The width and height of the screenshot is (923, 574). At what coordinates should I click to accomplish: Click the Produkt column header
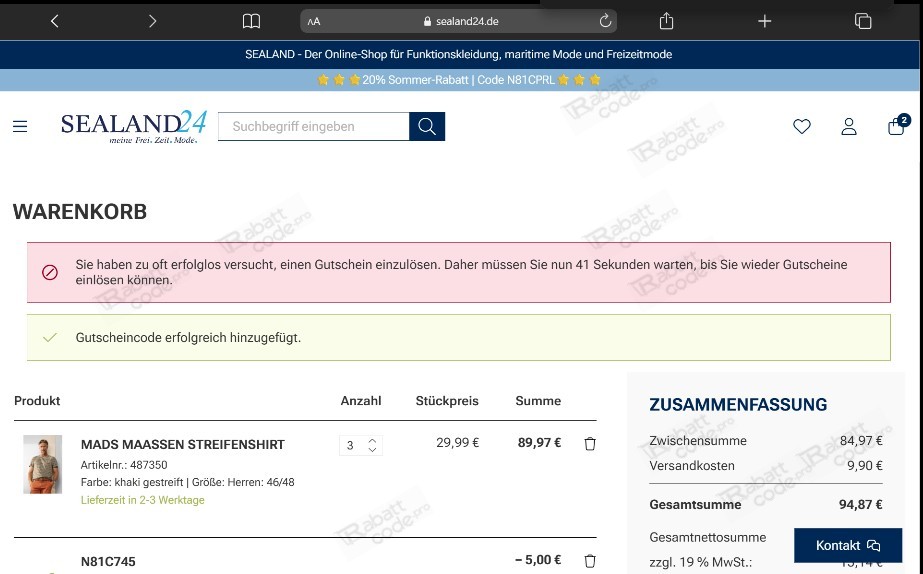coord(37,400)
